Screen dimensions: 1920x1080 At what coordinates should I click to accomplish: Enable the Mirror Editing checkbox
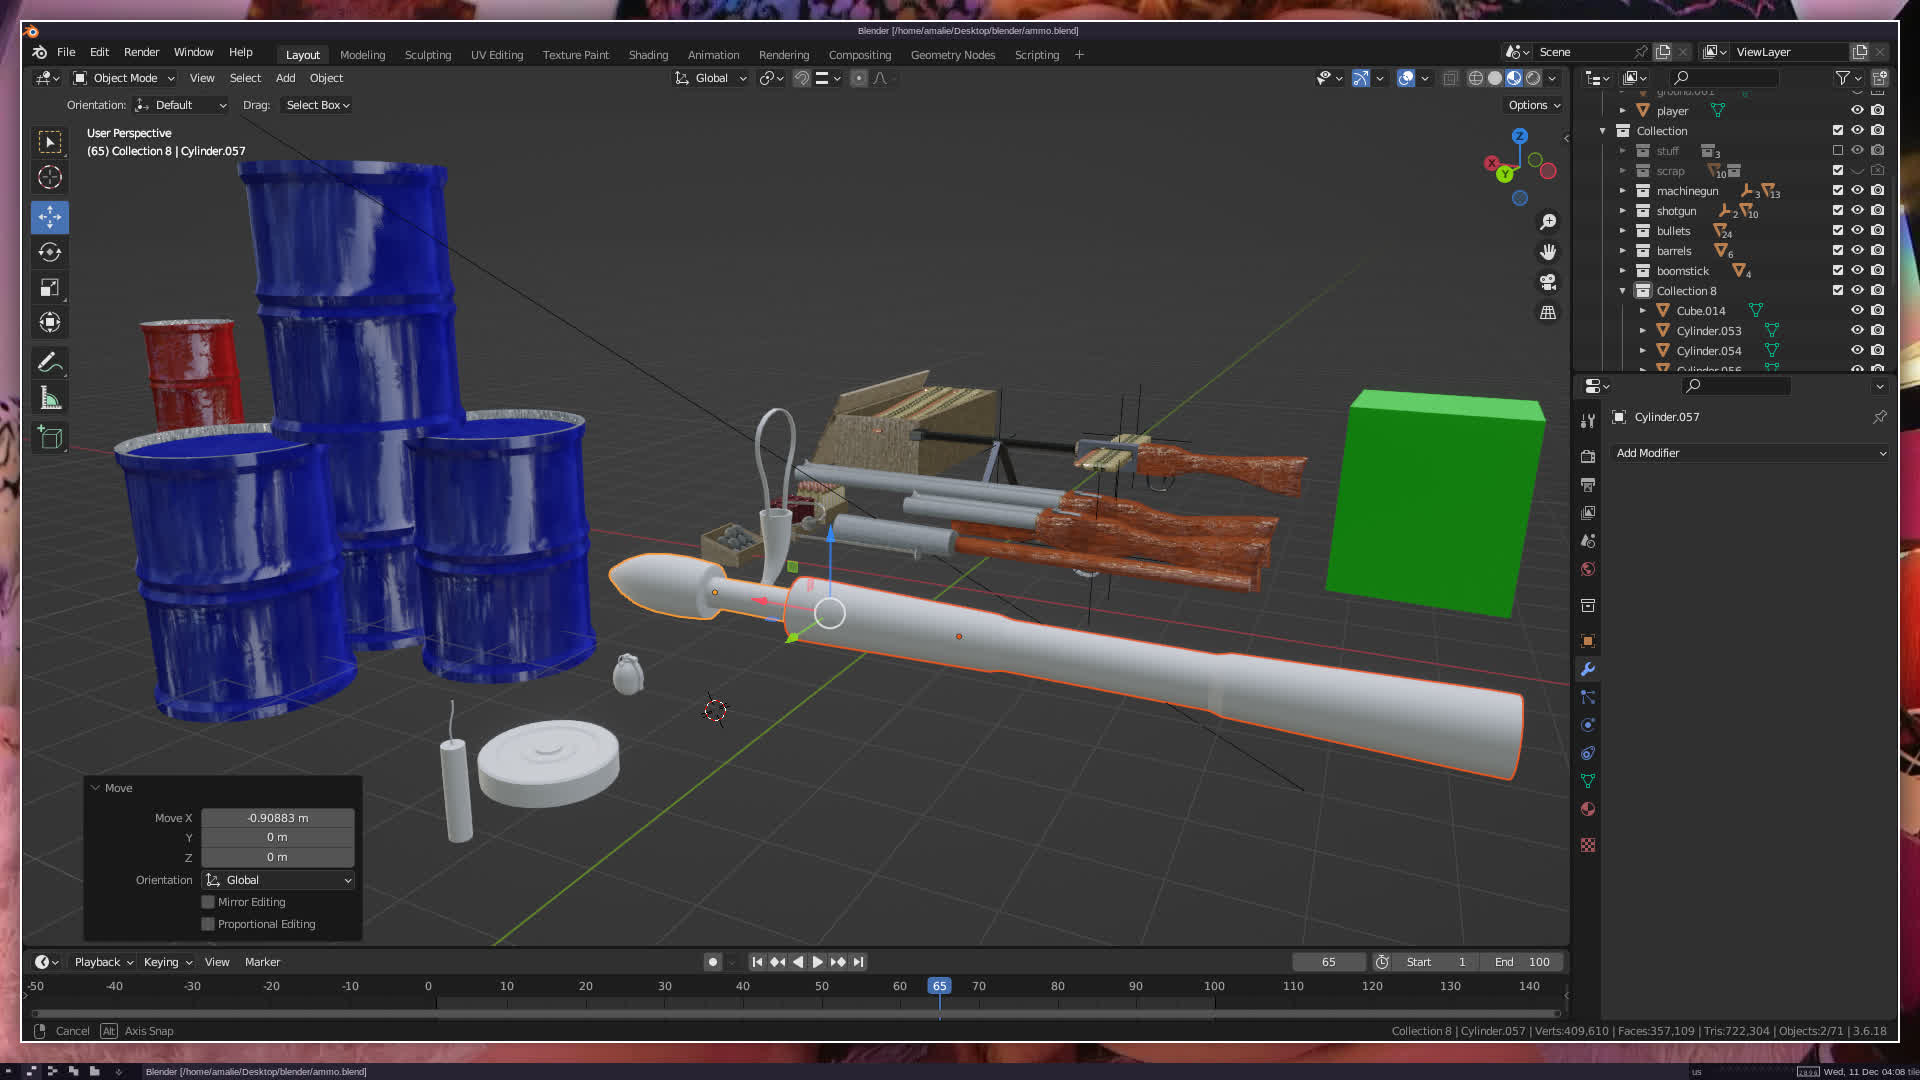208,902
